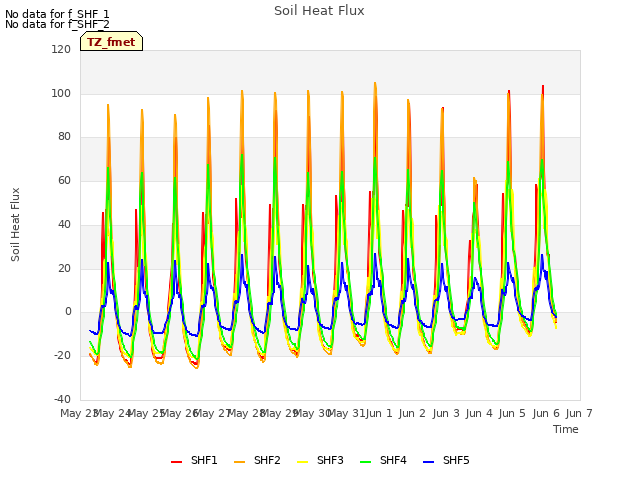Click the Jun 6 x-axis date label
This screenshot has width=640, height=480.
[x=546, y=413]
